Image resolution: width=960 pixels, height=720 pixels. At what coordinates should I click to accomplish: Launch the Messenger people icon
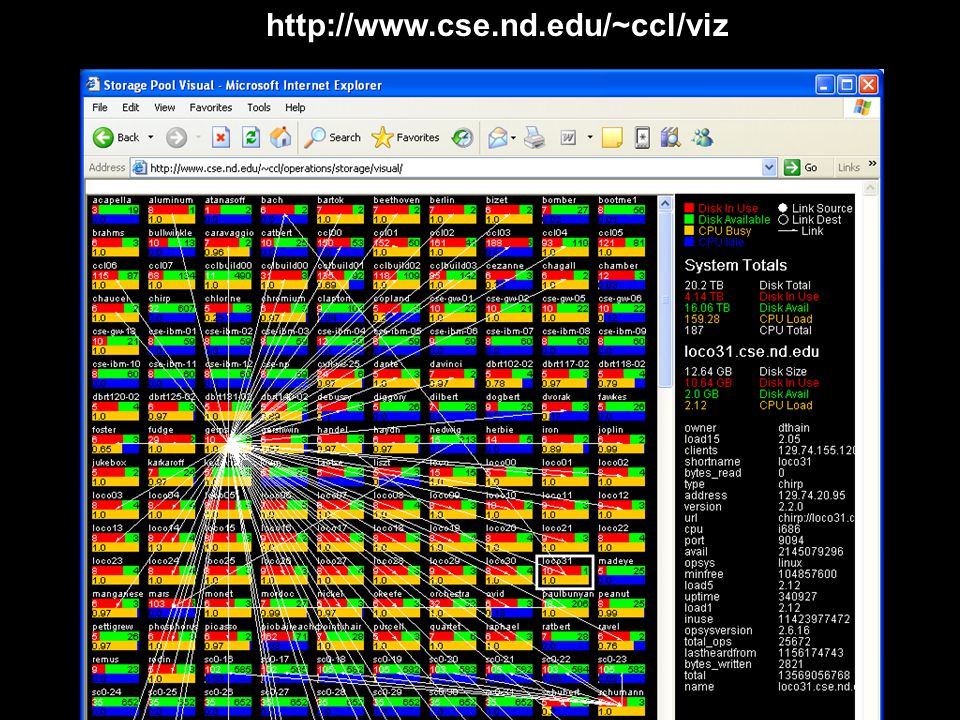pos(702,137)
